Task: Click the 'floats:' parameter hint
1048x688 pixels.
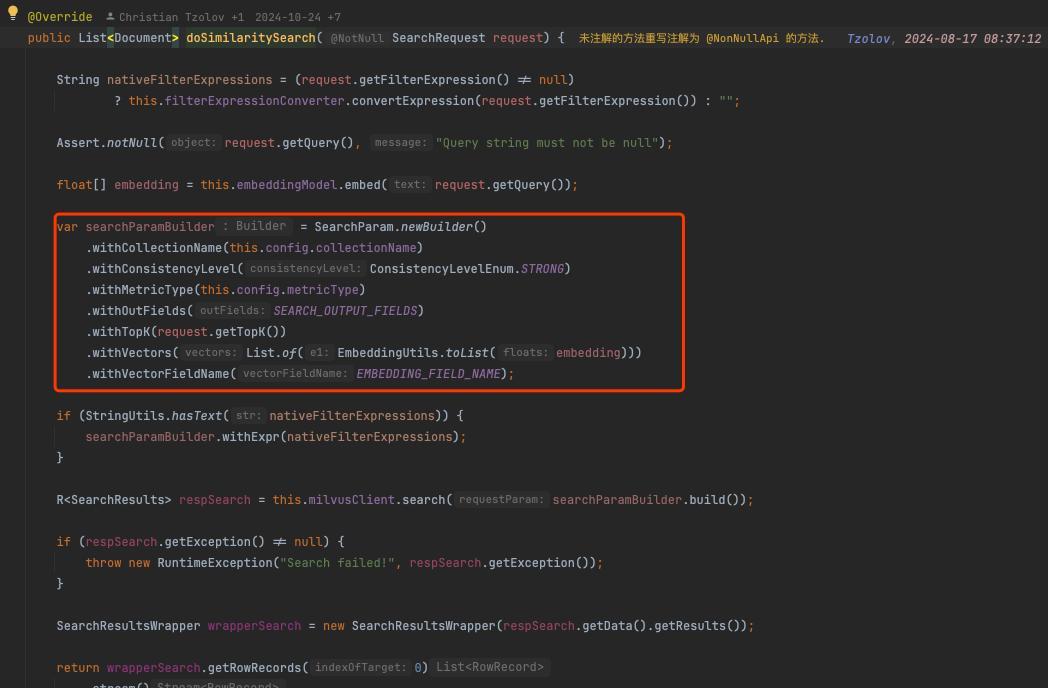Action: coord(525,352)
